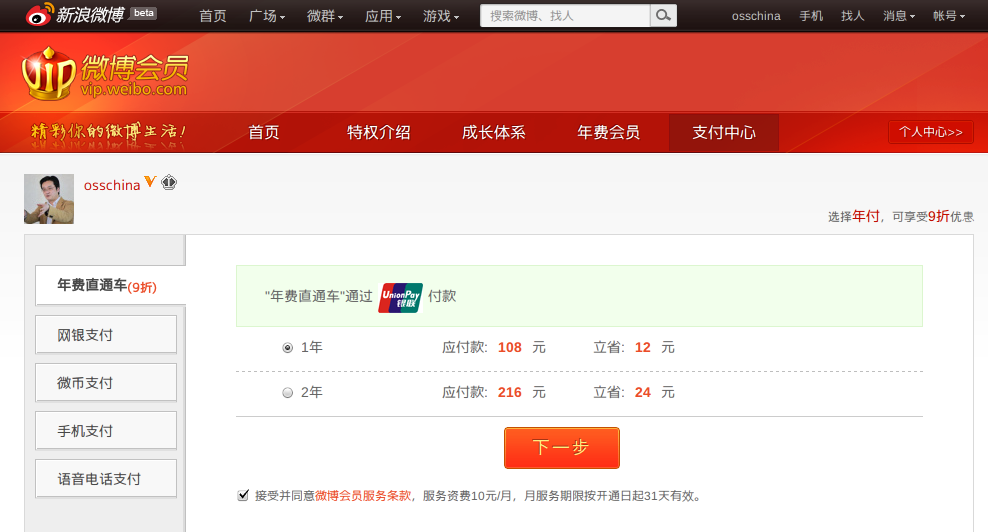Expand the 微群 dropdown menu
Screen dimensions: 988x532
[x=325, y=16]
